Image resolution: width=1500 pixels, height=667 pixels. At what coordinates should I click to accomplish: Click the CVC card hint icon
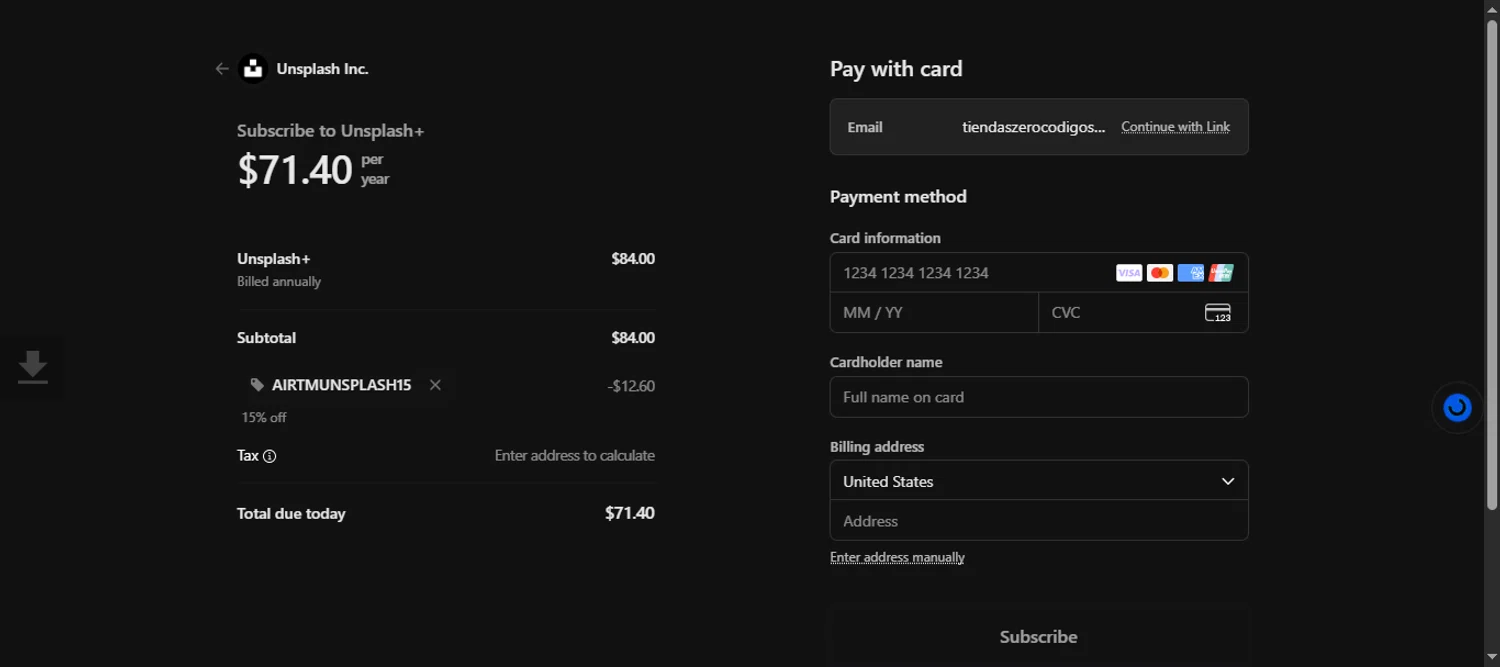[1218, 313]
